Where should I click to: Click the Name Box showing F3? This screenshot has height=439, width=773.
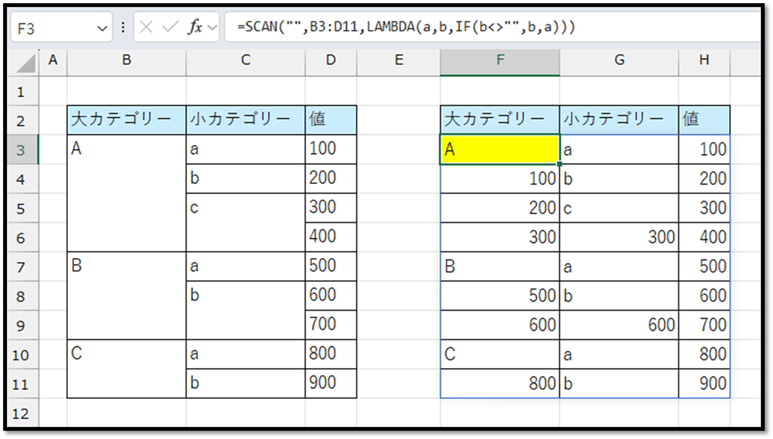coord(50,28)
